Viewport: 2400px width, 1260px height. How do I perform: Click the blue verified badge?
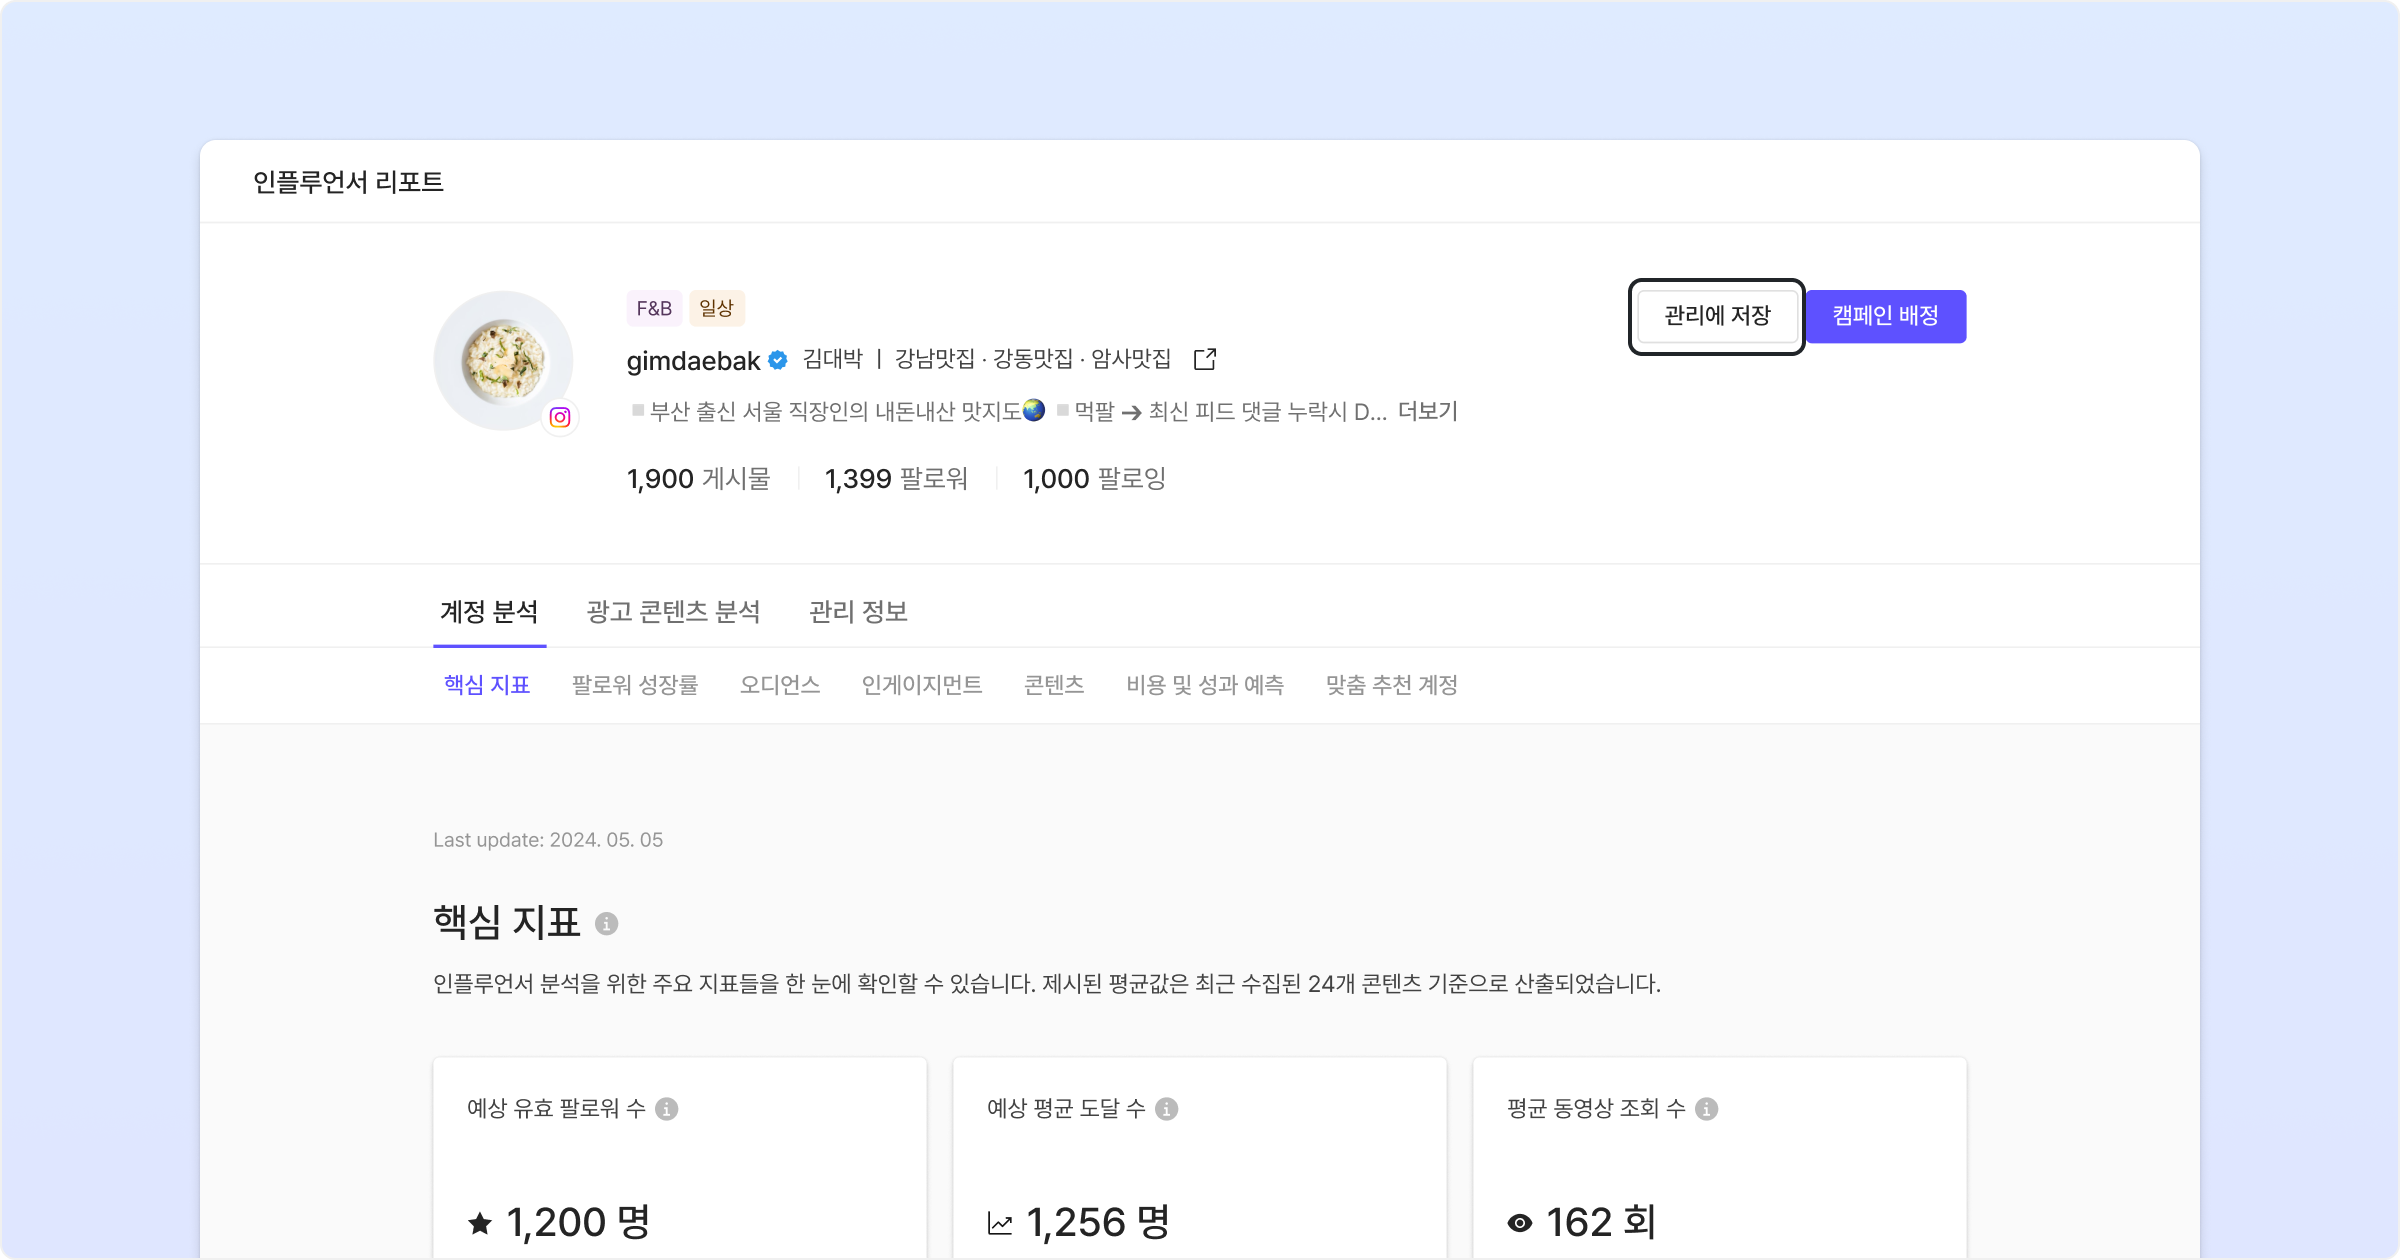[x=778, y=360]
